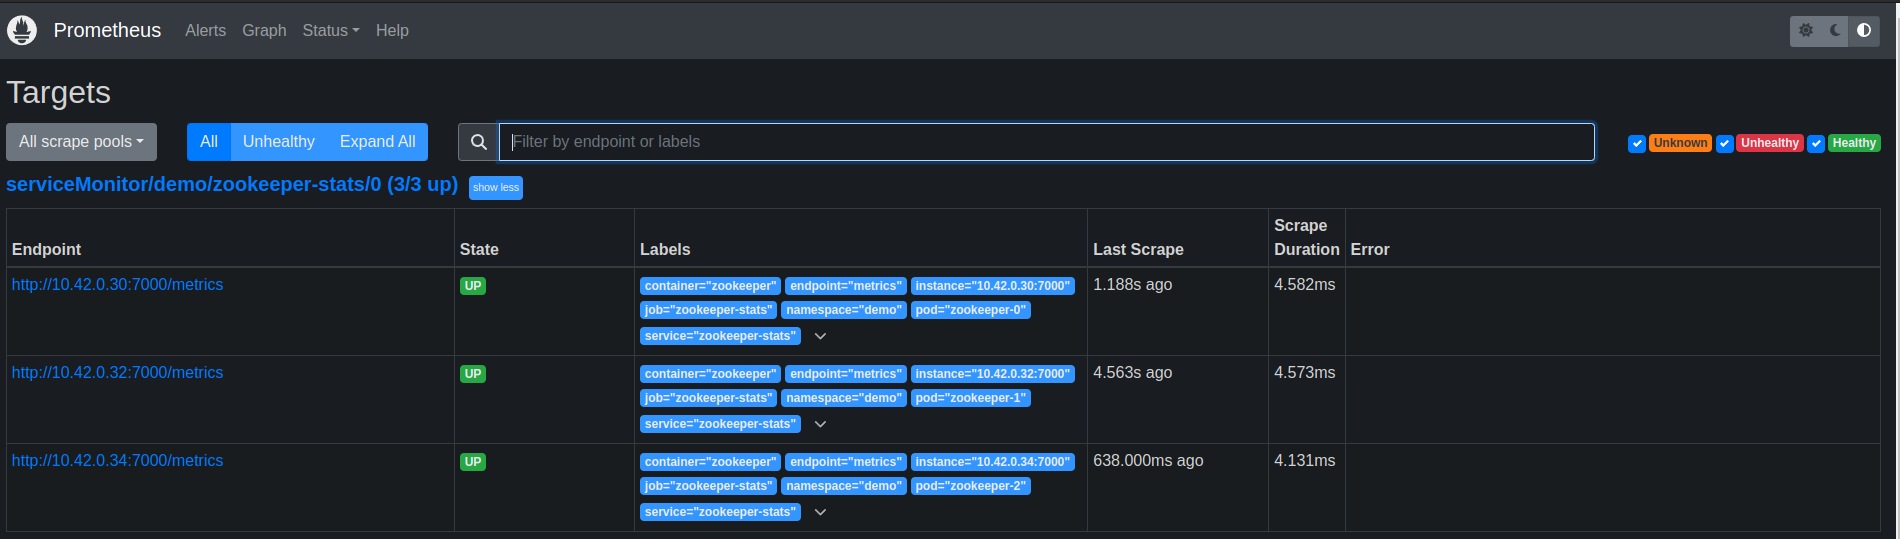
Task: Select the auto contrast theme icon
Action: (1864, 30)
